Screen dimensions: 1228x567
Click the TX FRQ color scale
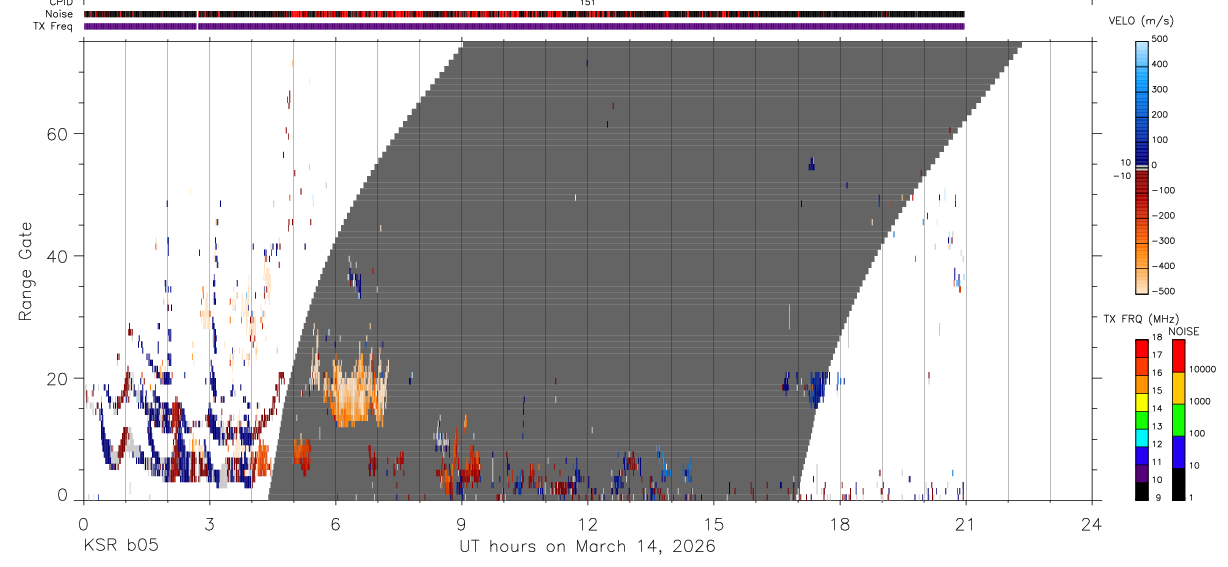point(1142,419)
